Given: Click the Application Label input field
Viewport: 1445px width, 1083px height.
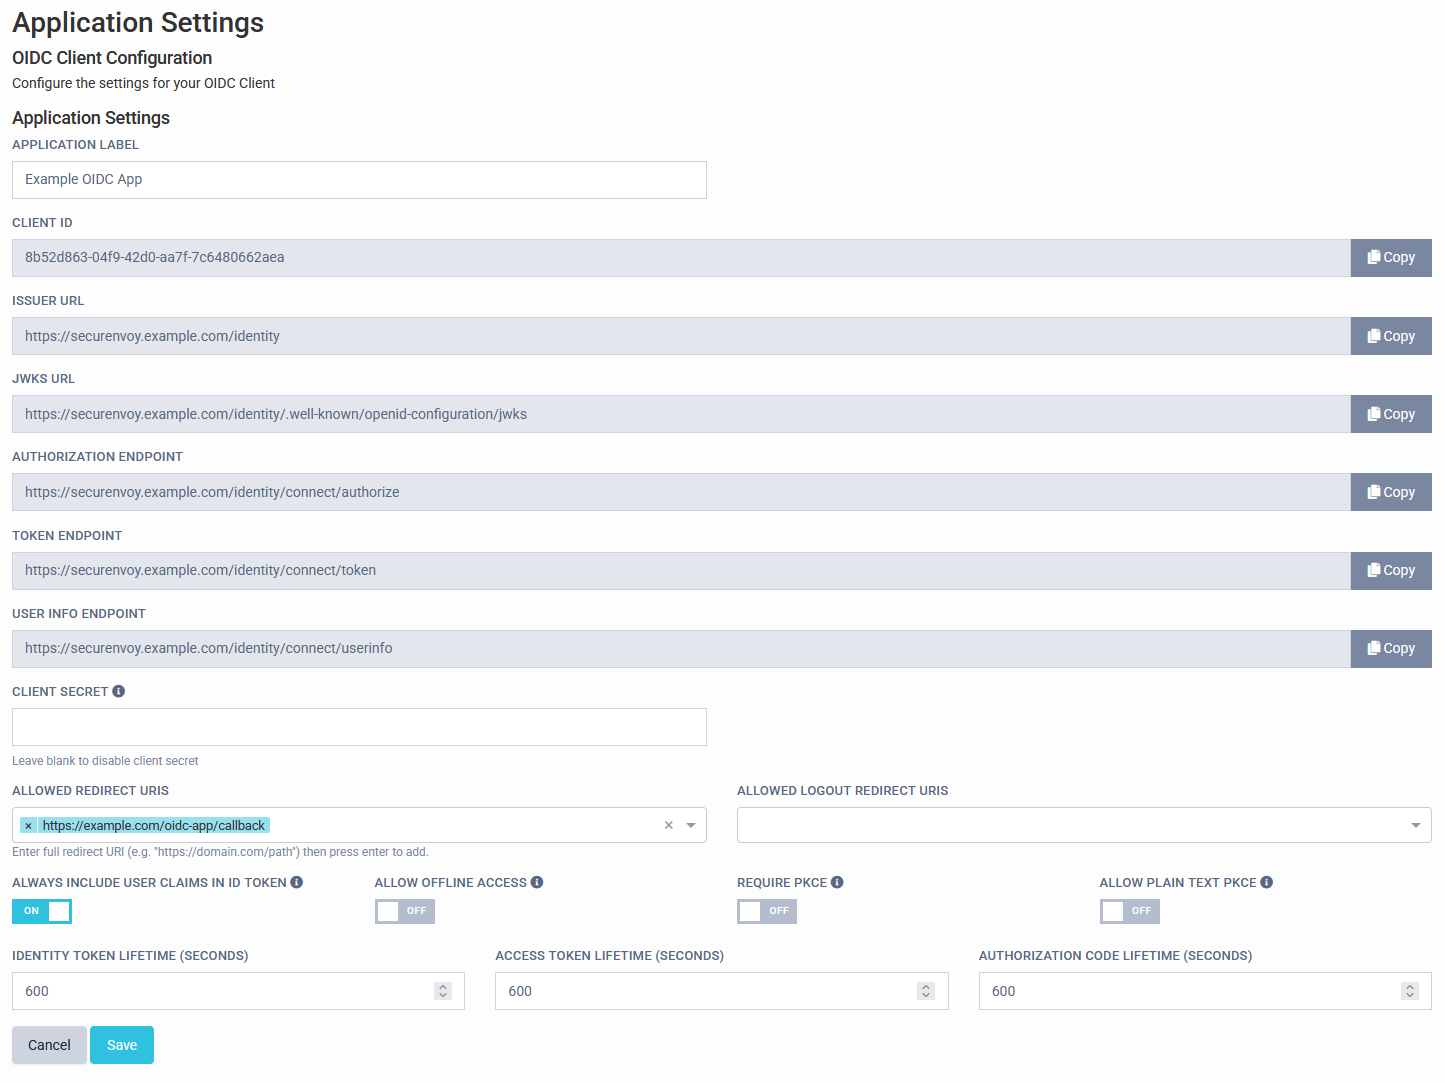Looking at the screenshot, I should 359,180.
